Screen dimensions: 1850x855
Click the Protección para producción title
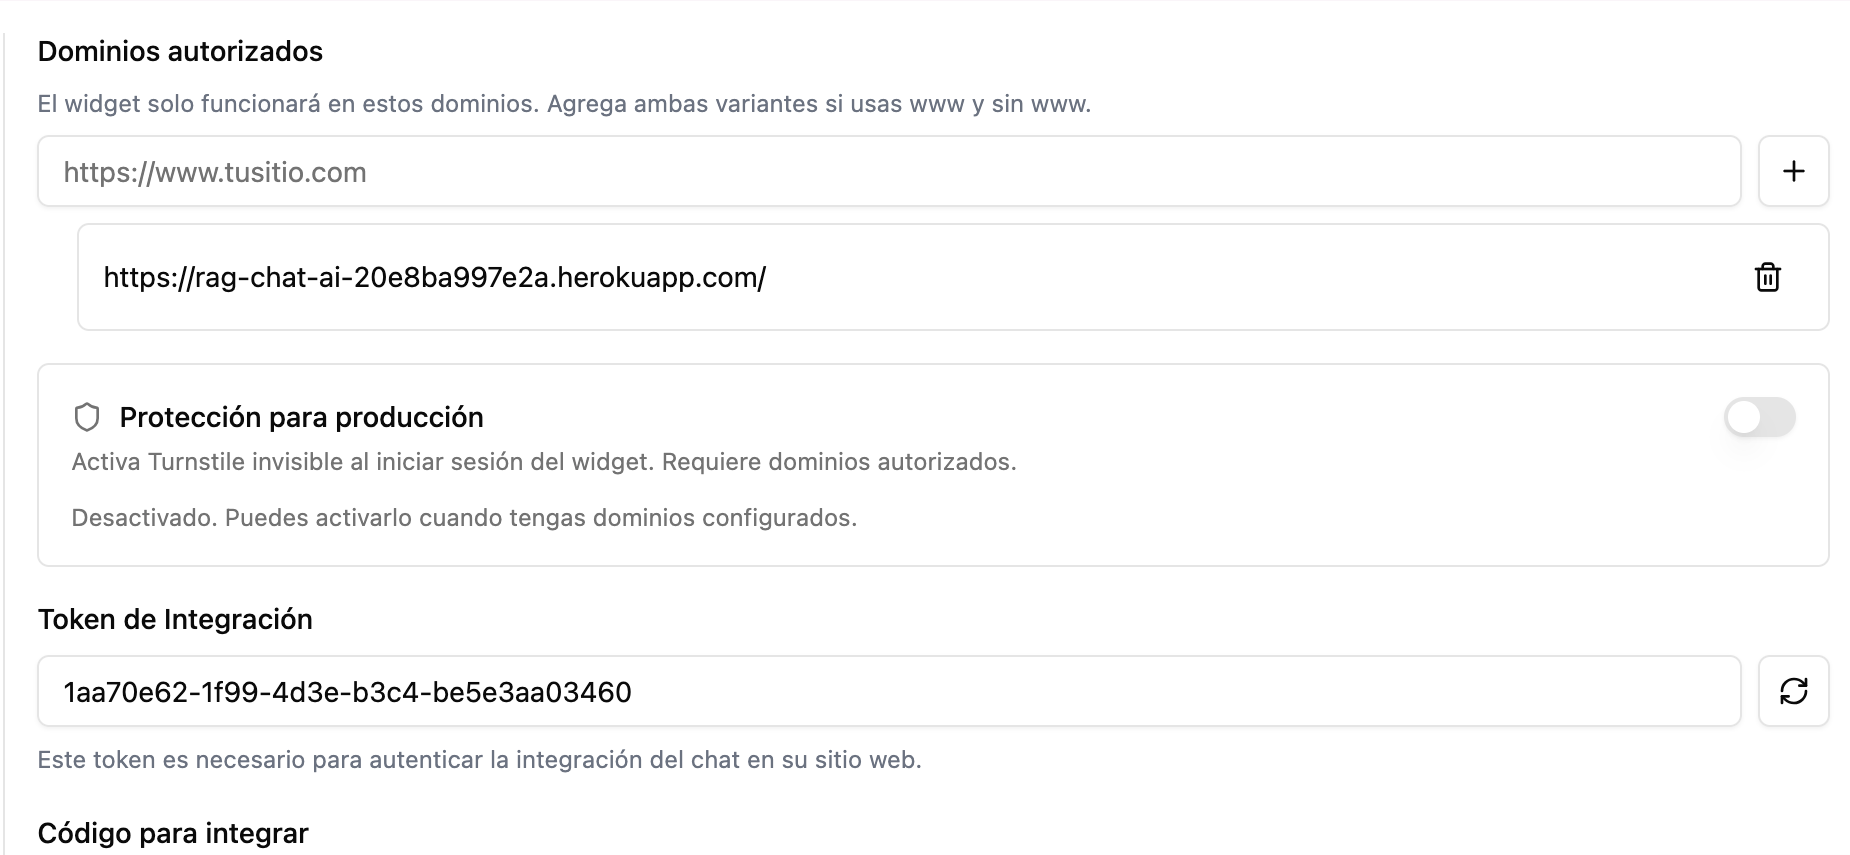click(x=301, y=417)
